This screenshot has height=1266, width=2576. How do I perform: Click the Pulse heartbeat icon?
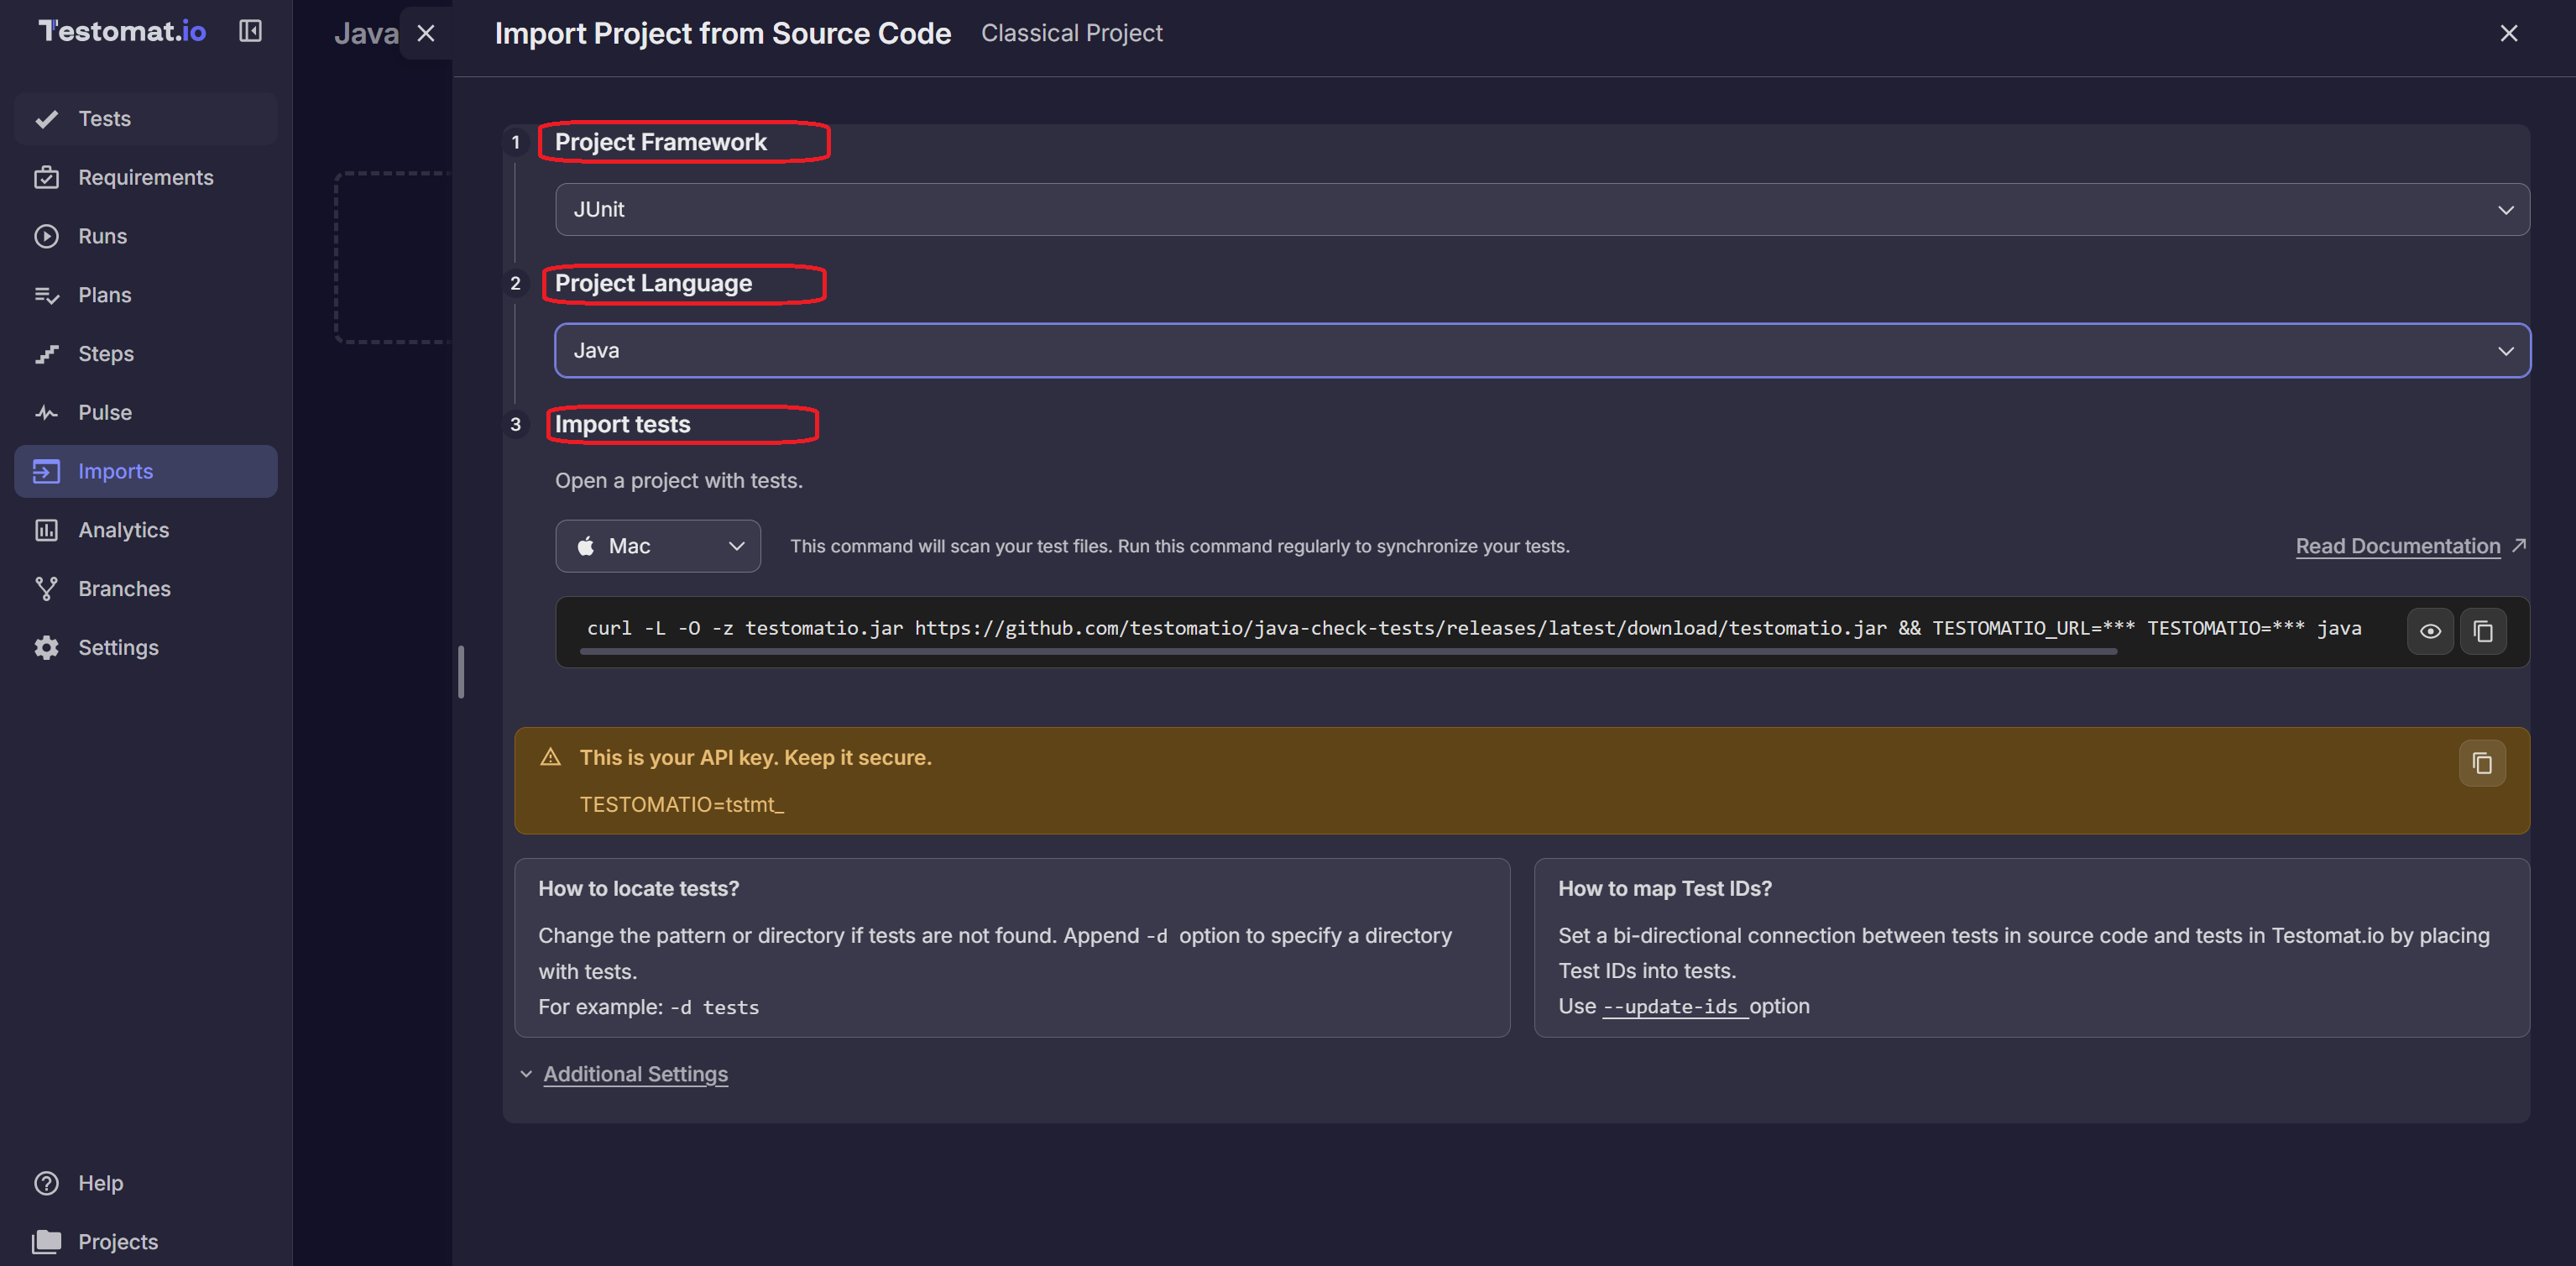[46, 413]
